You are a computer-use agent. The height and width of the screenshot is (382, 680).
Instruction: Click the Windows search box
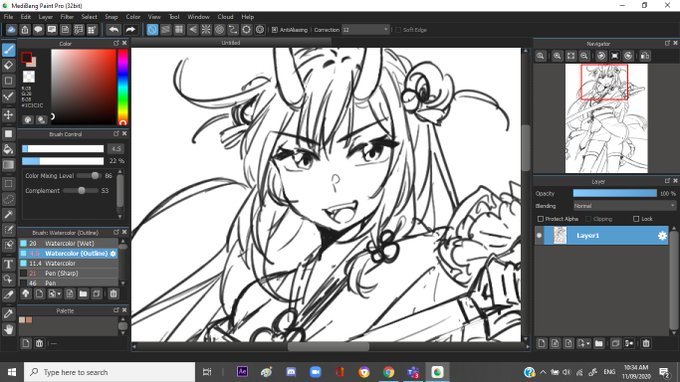pyautogui.click(x=109, y=372)
